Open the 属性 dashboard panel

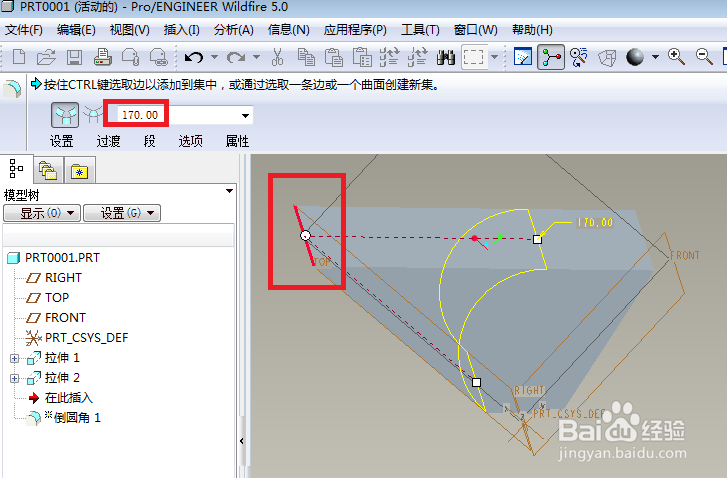click(237, 141)
